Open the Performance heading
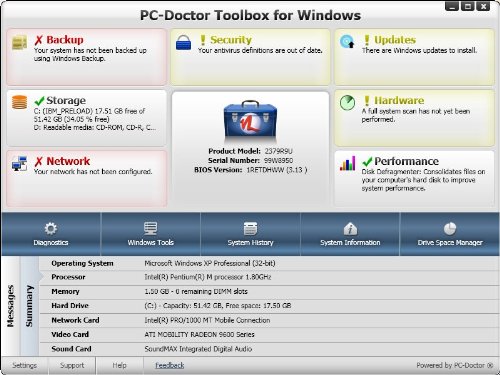 click(406, 161)
